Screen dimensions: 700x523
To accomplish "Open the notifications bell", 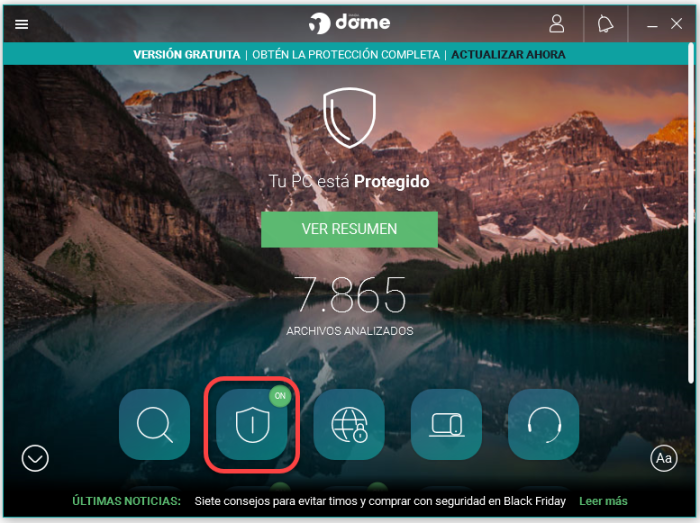I will 605,24.
